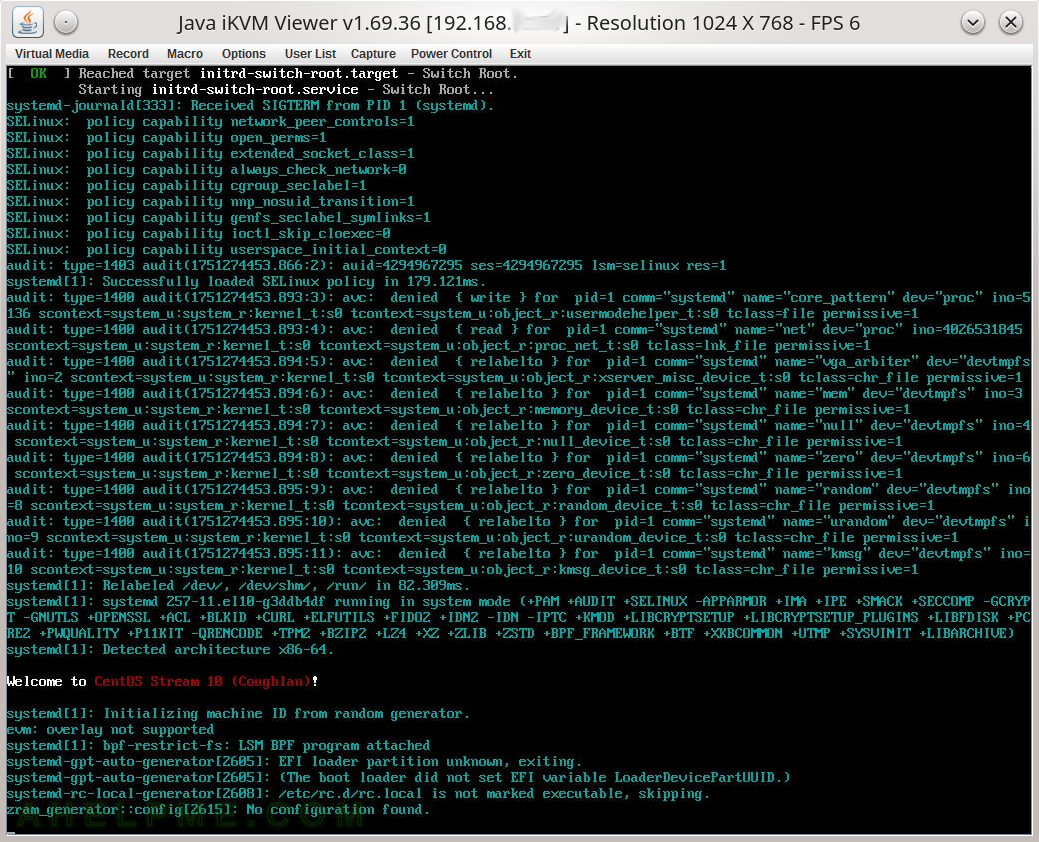Screen dimensions: 1039x842
Task: Click 'bpf-restrict-fs: LSM BPF program attached' text
Action: tap(266, 745)
